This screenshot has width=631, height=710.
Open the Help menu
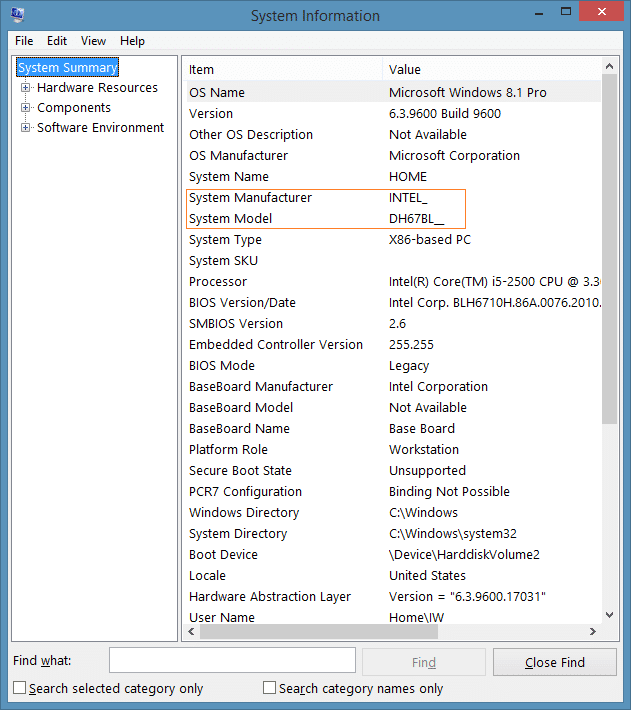point(132,41)
